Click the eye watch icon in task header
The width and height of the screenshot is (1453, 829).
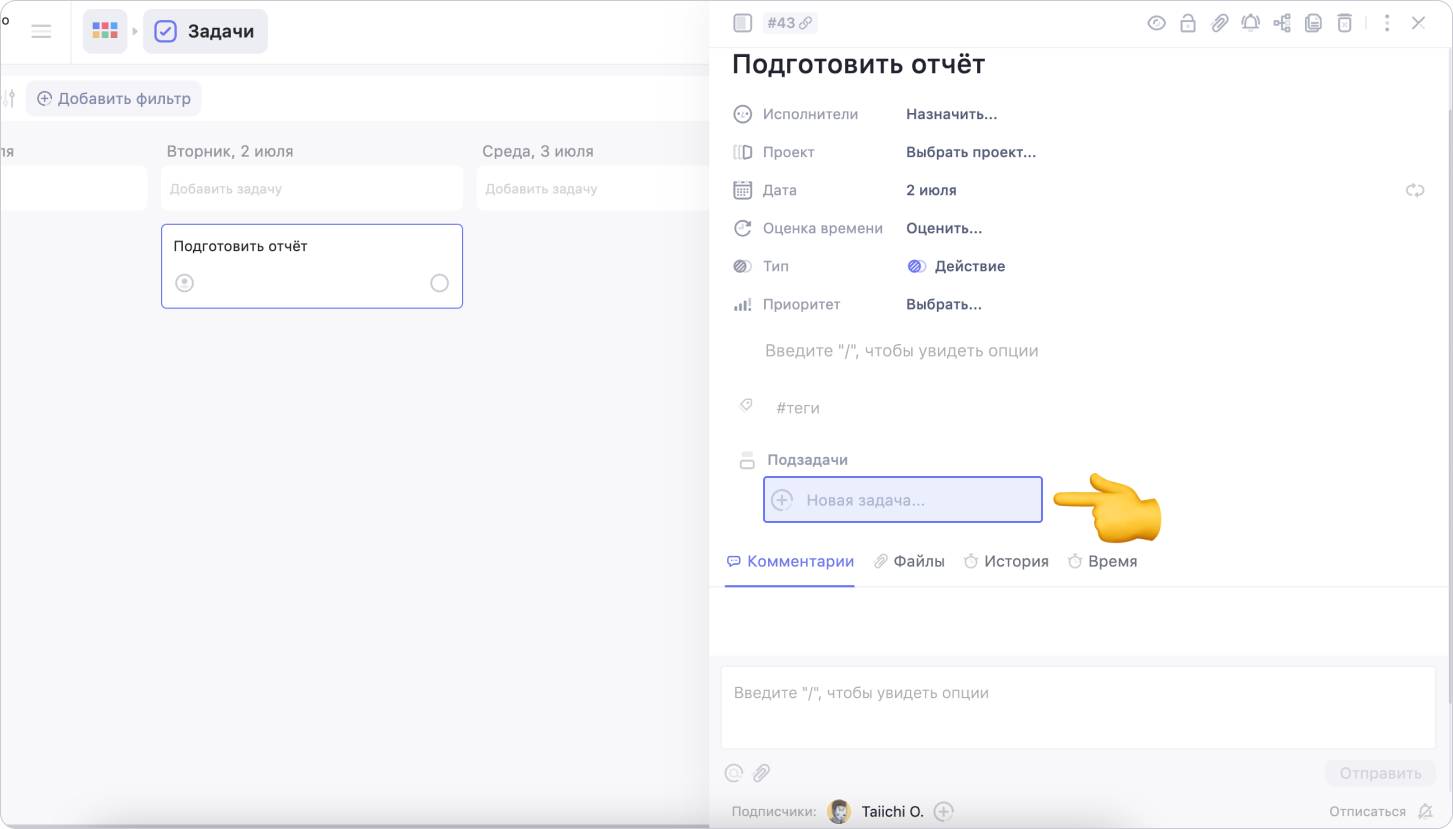click(1156, 23)
